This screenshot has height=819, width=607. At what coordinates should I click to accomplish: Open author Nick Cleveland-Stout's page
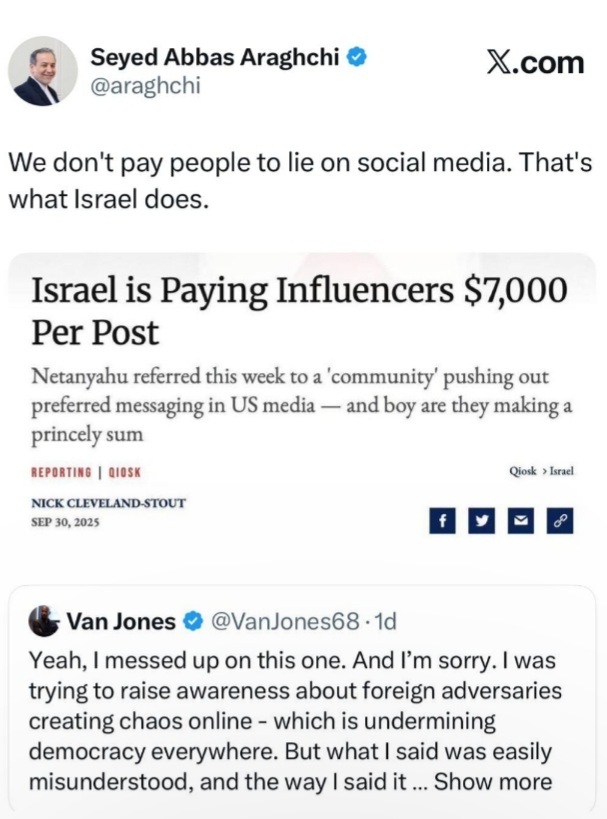coord(109,503)
